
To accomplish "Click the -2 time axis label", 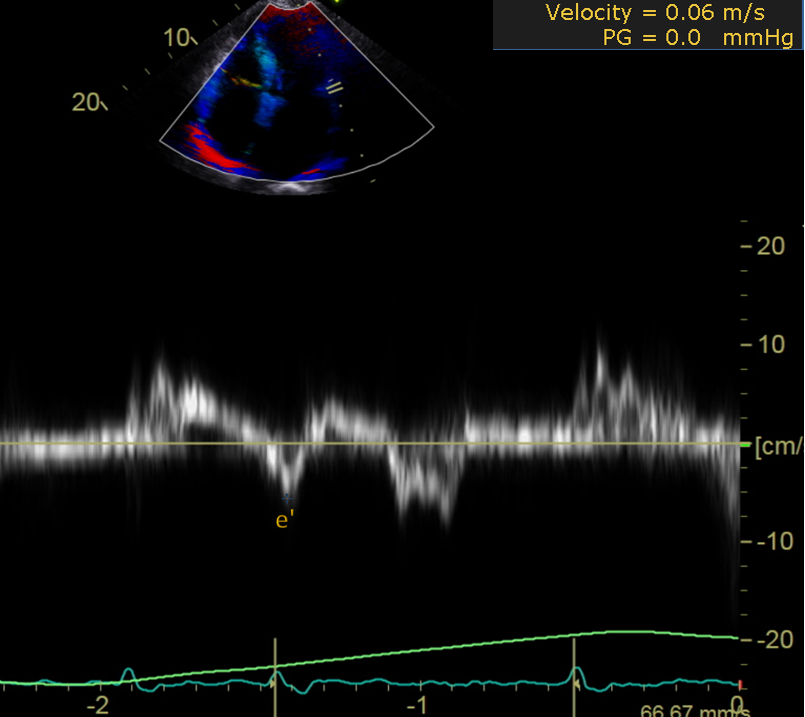I will click(x=97, y=705).
